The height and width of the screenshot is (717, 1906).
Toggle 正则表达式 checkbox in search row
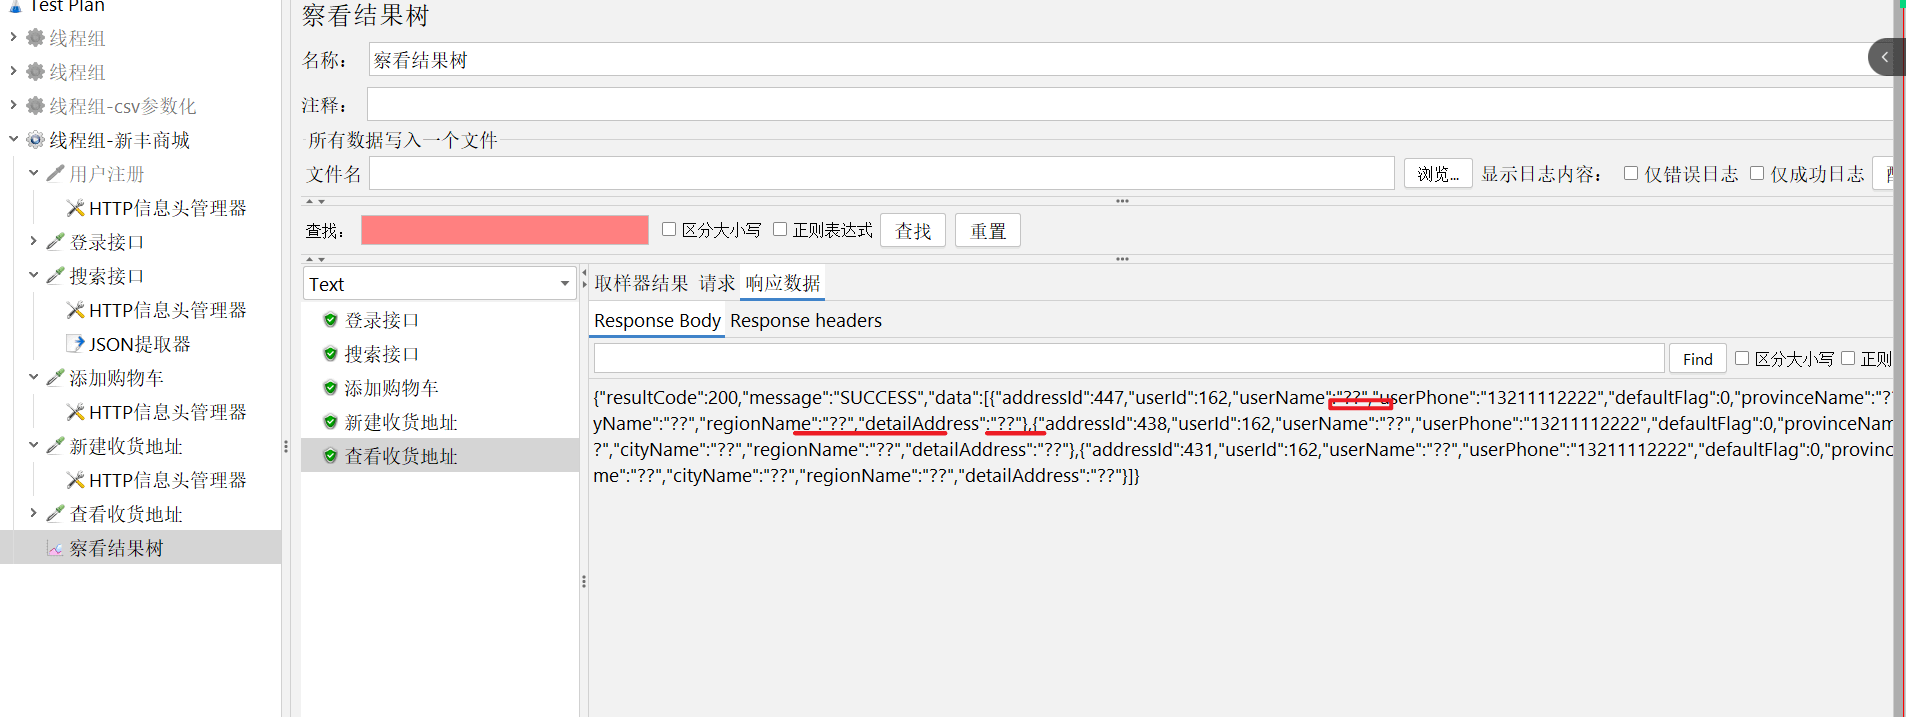(x=780, y=229)
